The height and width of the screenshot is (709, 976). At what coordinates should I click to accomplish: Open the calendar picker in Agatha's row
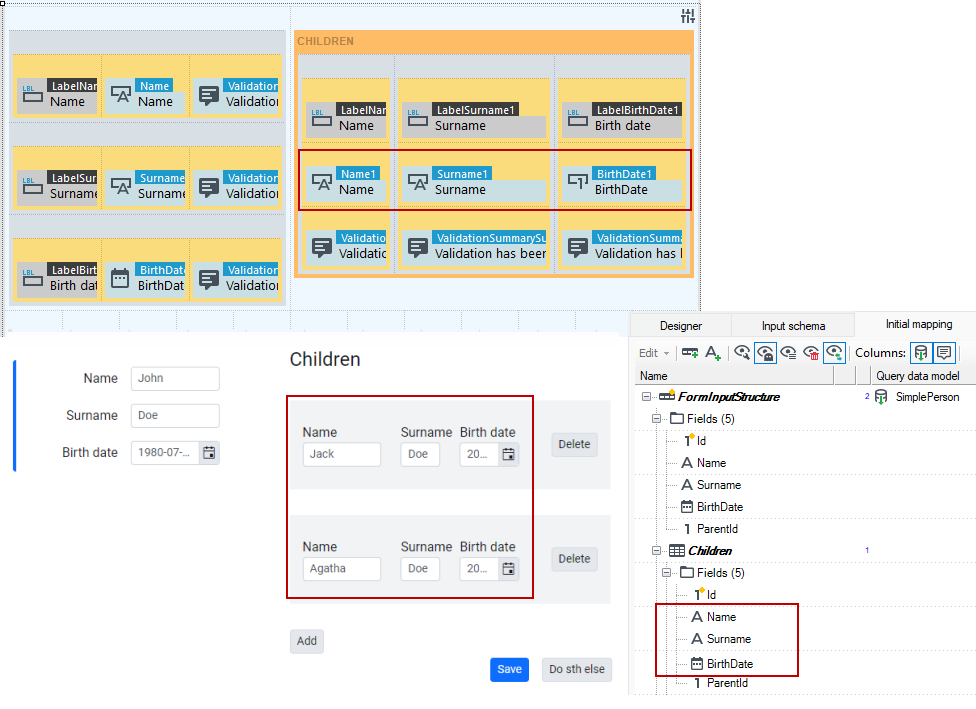point(509,568)
